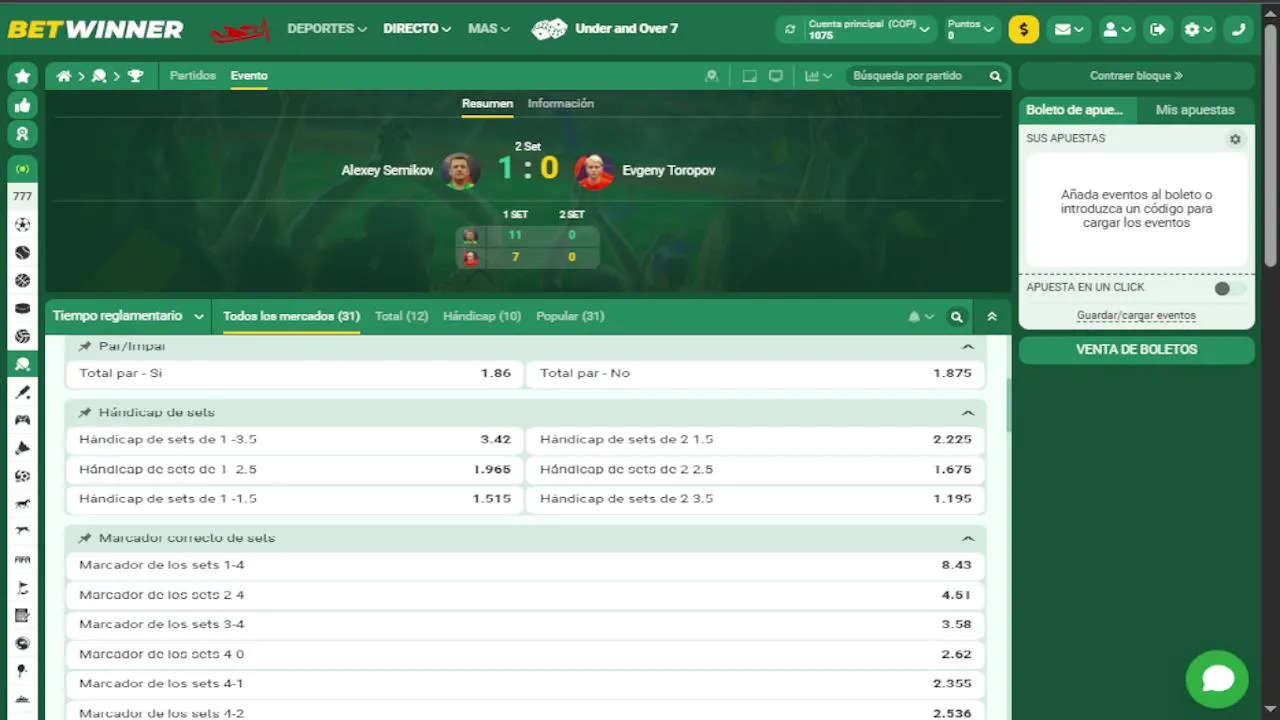Click the home icon in breadcrumb
1280x720 pixels.
tap(64, 76)
